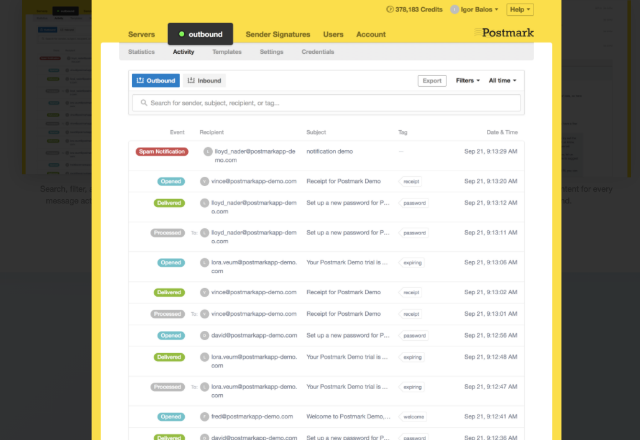Click Opened badge for 9:12:56 AM row

pyautogui.click(x=171, y=336)
